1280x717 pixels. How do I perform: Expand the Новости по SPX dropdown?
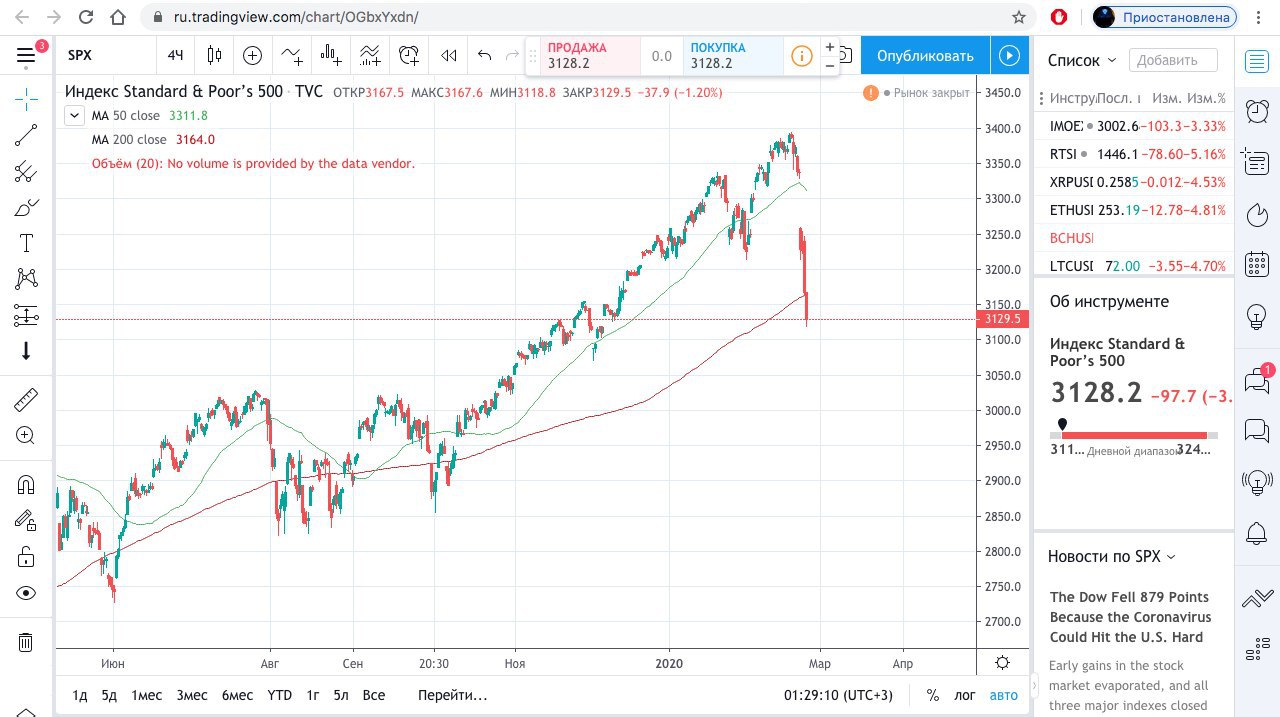pos(1112,557)
